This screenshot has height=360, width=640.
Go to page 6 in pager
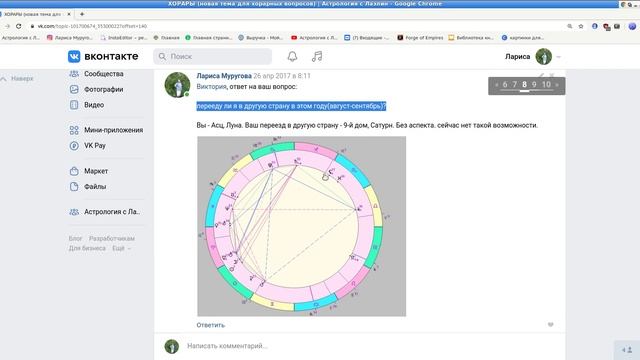[505, 84]
